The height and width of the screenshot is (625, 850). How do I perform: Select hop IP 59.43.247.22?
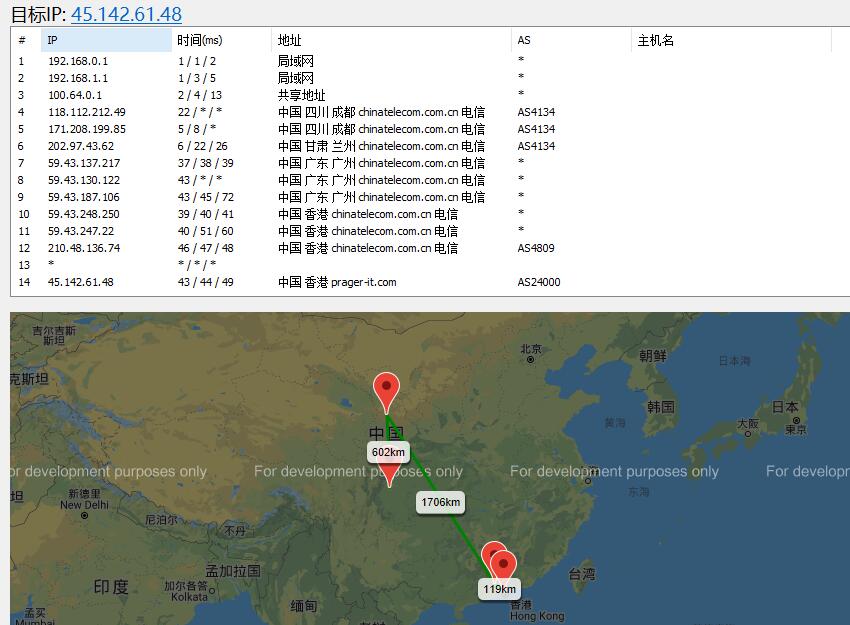(81, 231)
